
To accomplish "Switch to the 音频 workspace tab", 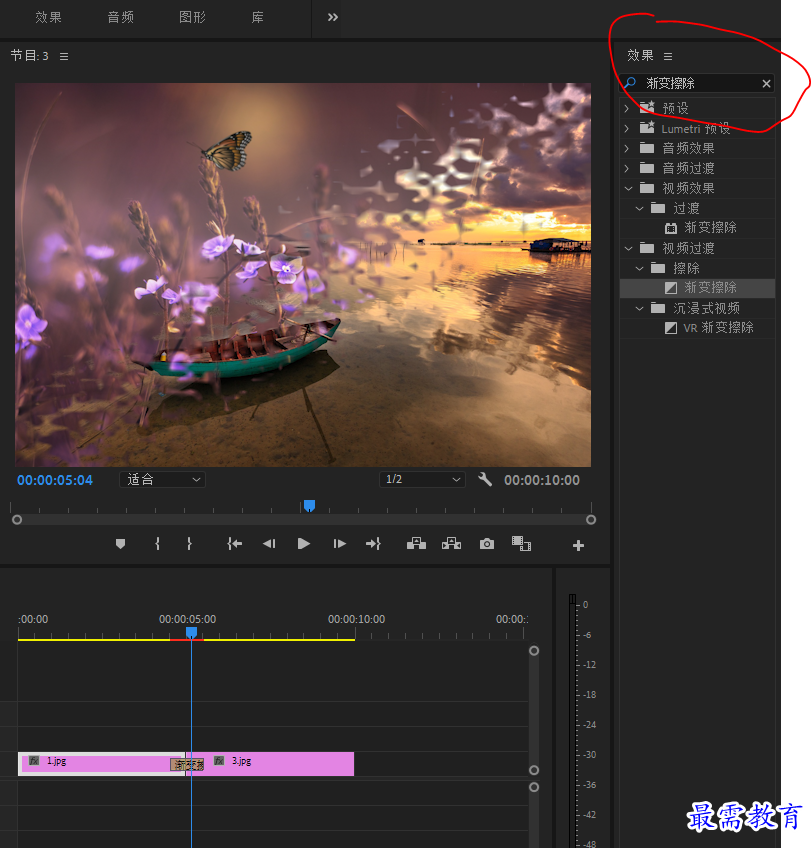I will click(x=121, y=17).
